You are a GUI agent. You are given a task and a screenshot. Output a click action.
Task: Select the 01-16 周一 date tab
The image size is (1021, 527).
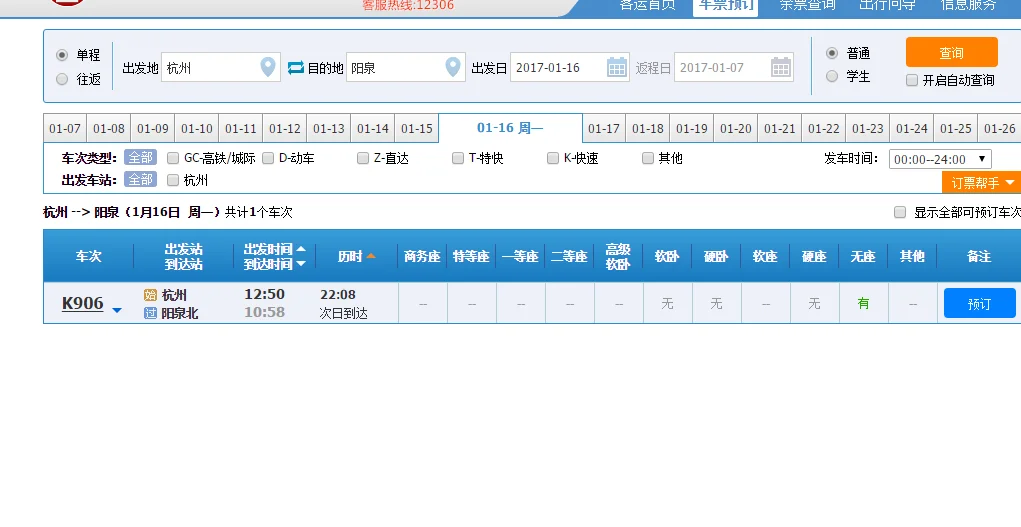coord(510,128)
